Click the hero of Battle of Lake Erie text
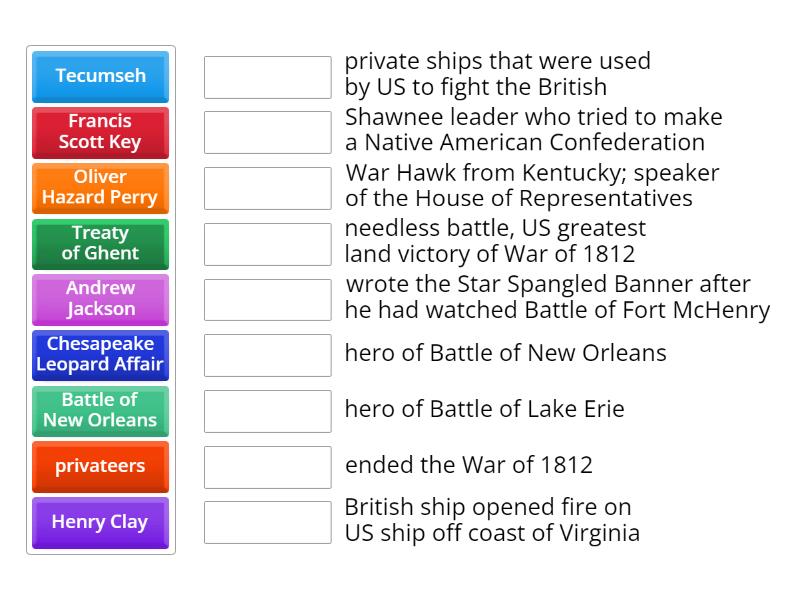800x600 pixels. 484,409
